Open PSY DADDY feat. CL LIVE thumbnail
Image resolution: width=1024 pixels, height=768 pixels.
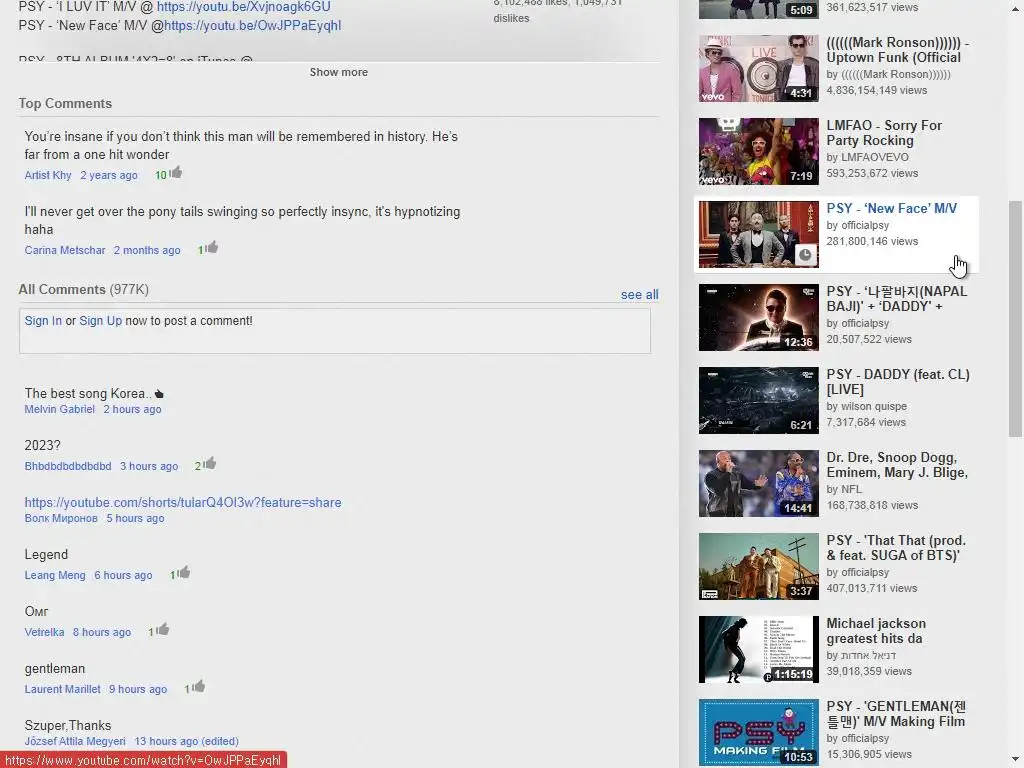pyautogui.click(x=758, y=400)
